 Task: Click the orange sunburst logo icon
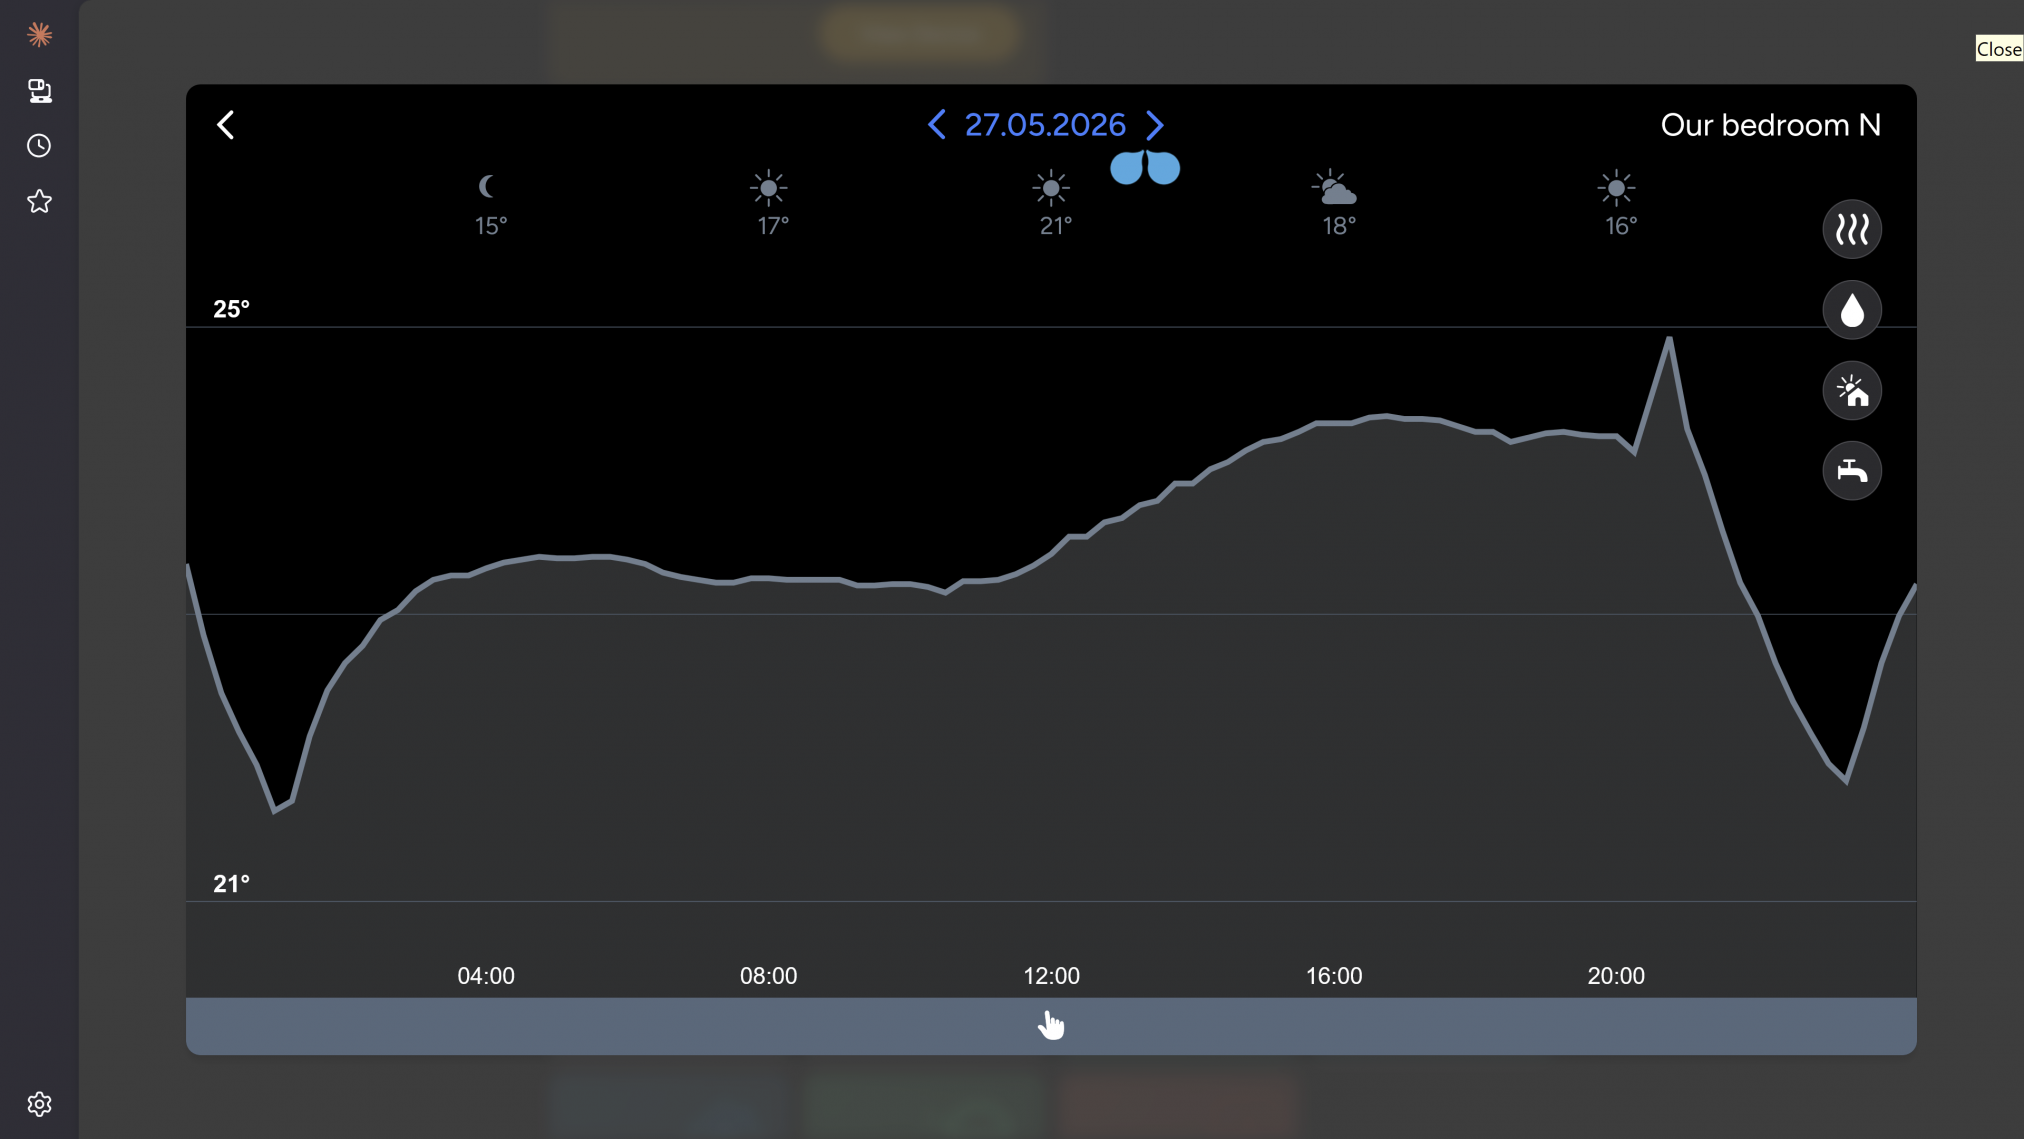pyautogui.click(x=39, y=35)
